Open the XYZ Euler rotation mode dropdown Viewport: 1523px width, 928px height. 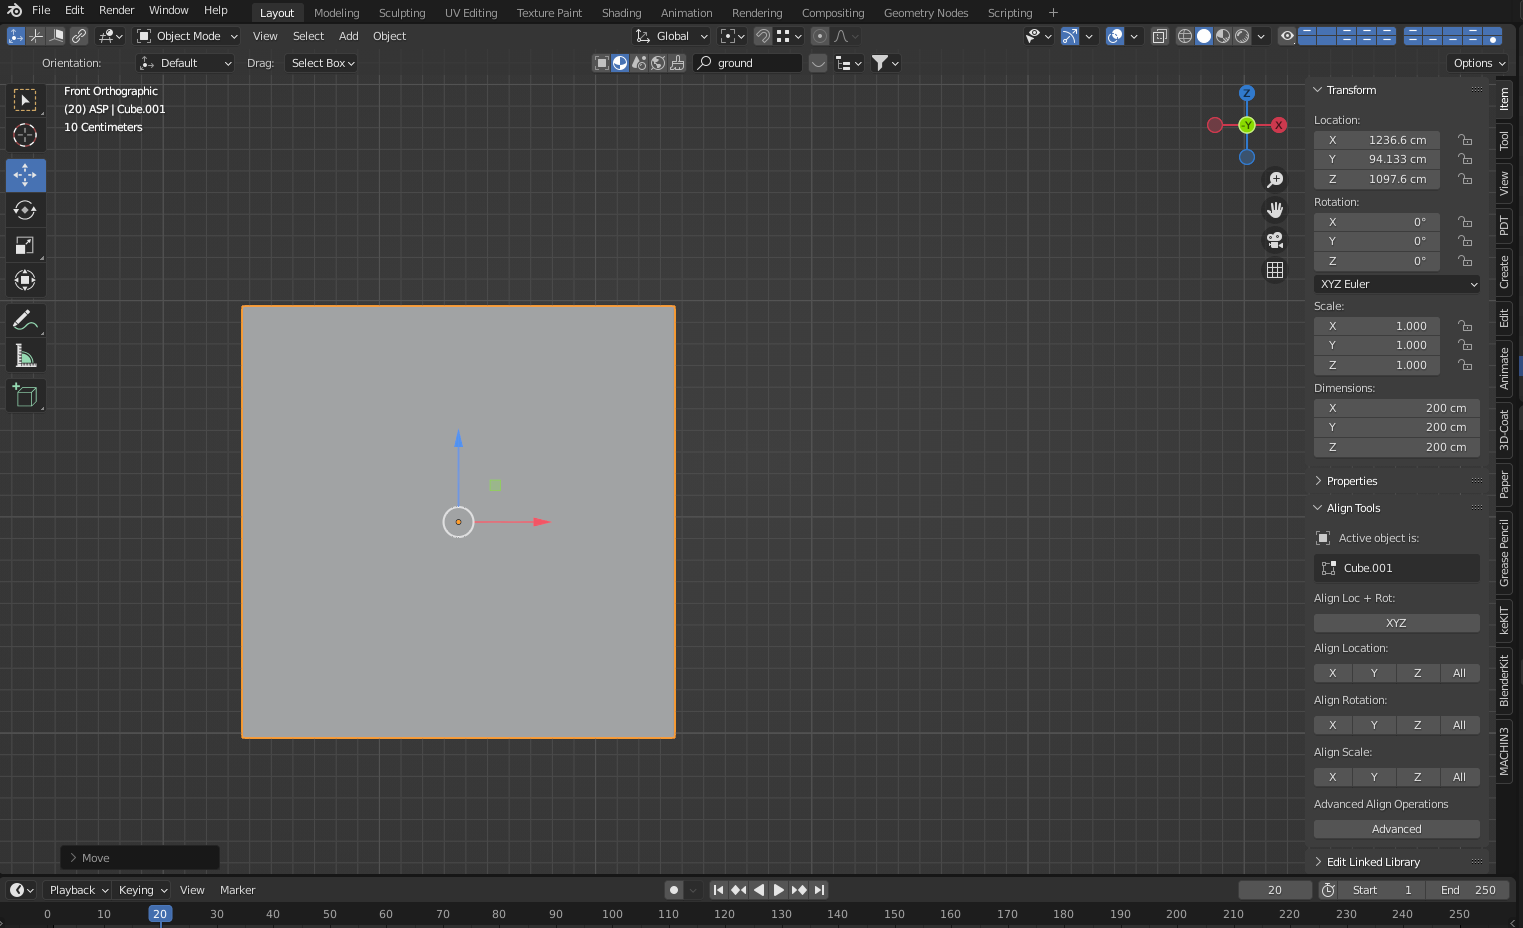1397,284
